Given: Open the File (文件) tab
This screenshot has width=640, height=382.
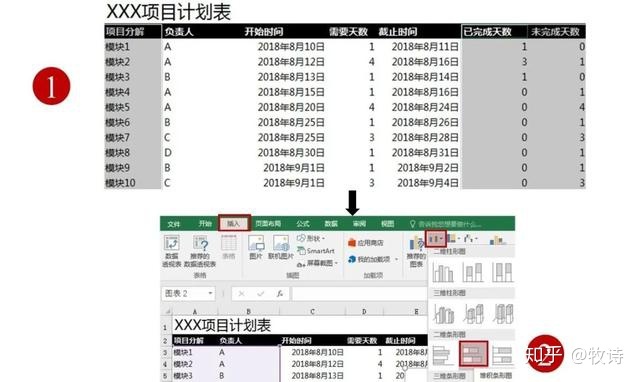Looking at the screenshot, I should [173, 224].
